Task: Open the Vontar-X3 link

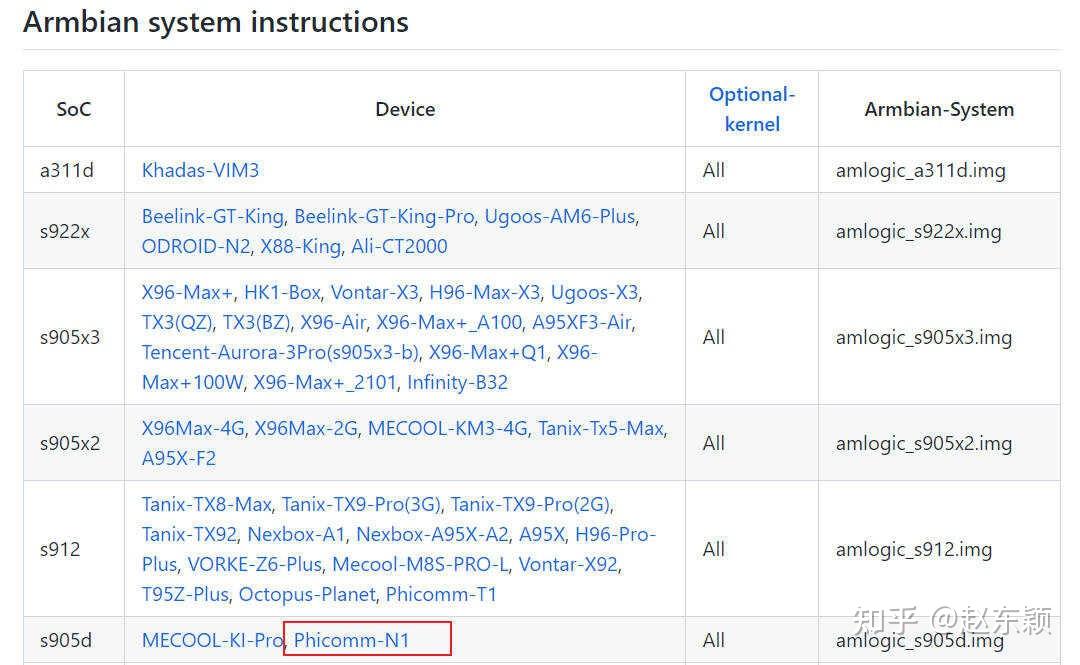Action: pyautogui.click(x=375, y=292)
